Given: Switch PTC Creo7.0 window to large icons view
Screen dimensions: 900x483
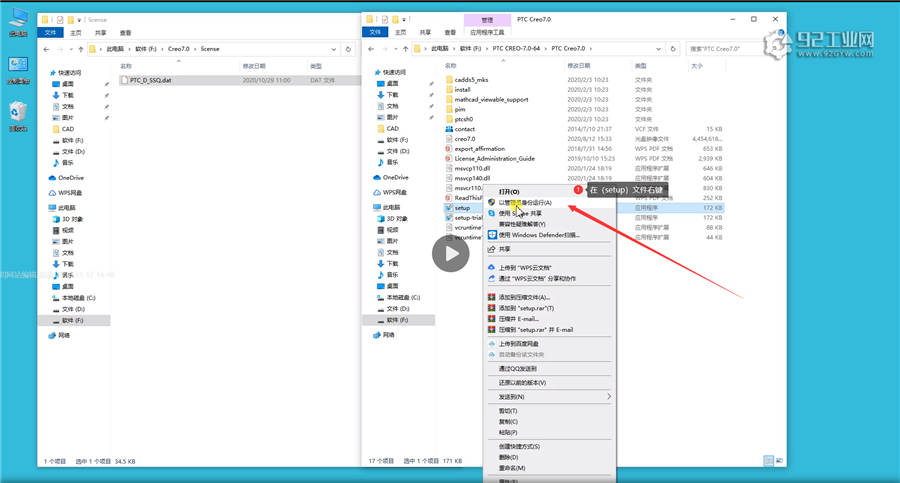Looking at the screenshot, I should click(779, 461).
